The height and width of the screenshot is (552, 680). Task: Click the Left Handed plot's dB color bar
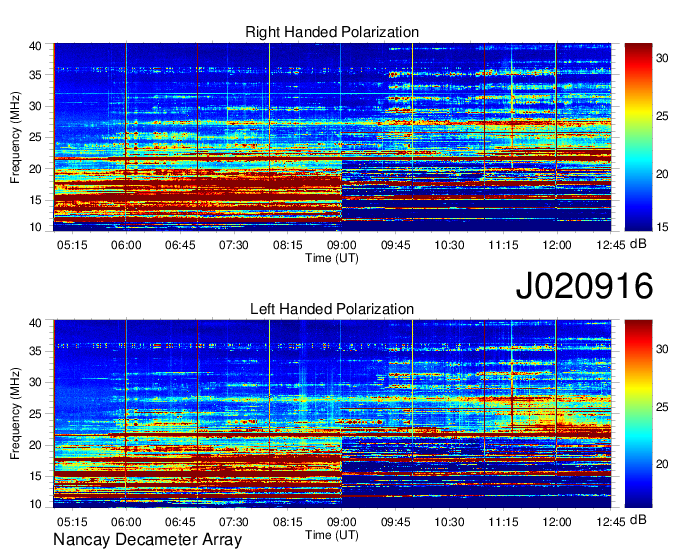(638, 414)
